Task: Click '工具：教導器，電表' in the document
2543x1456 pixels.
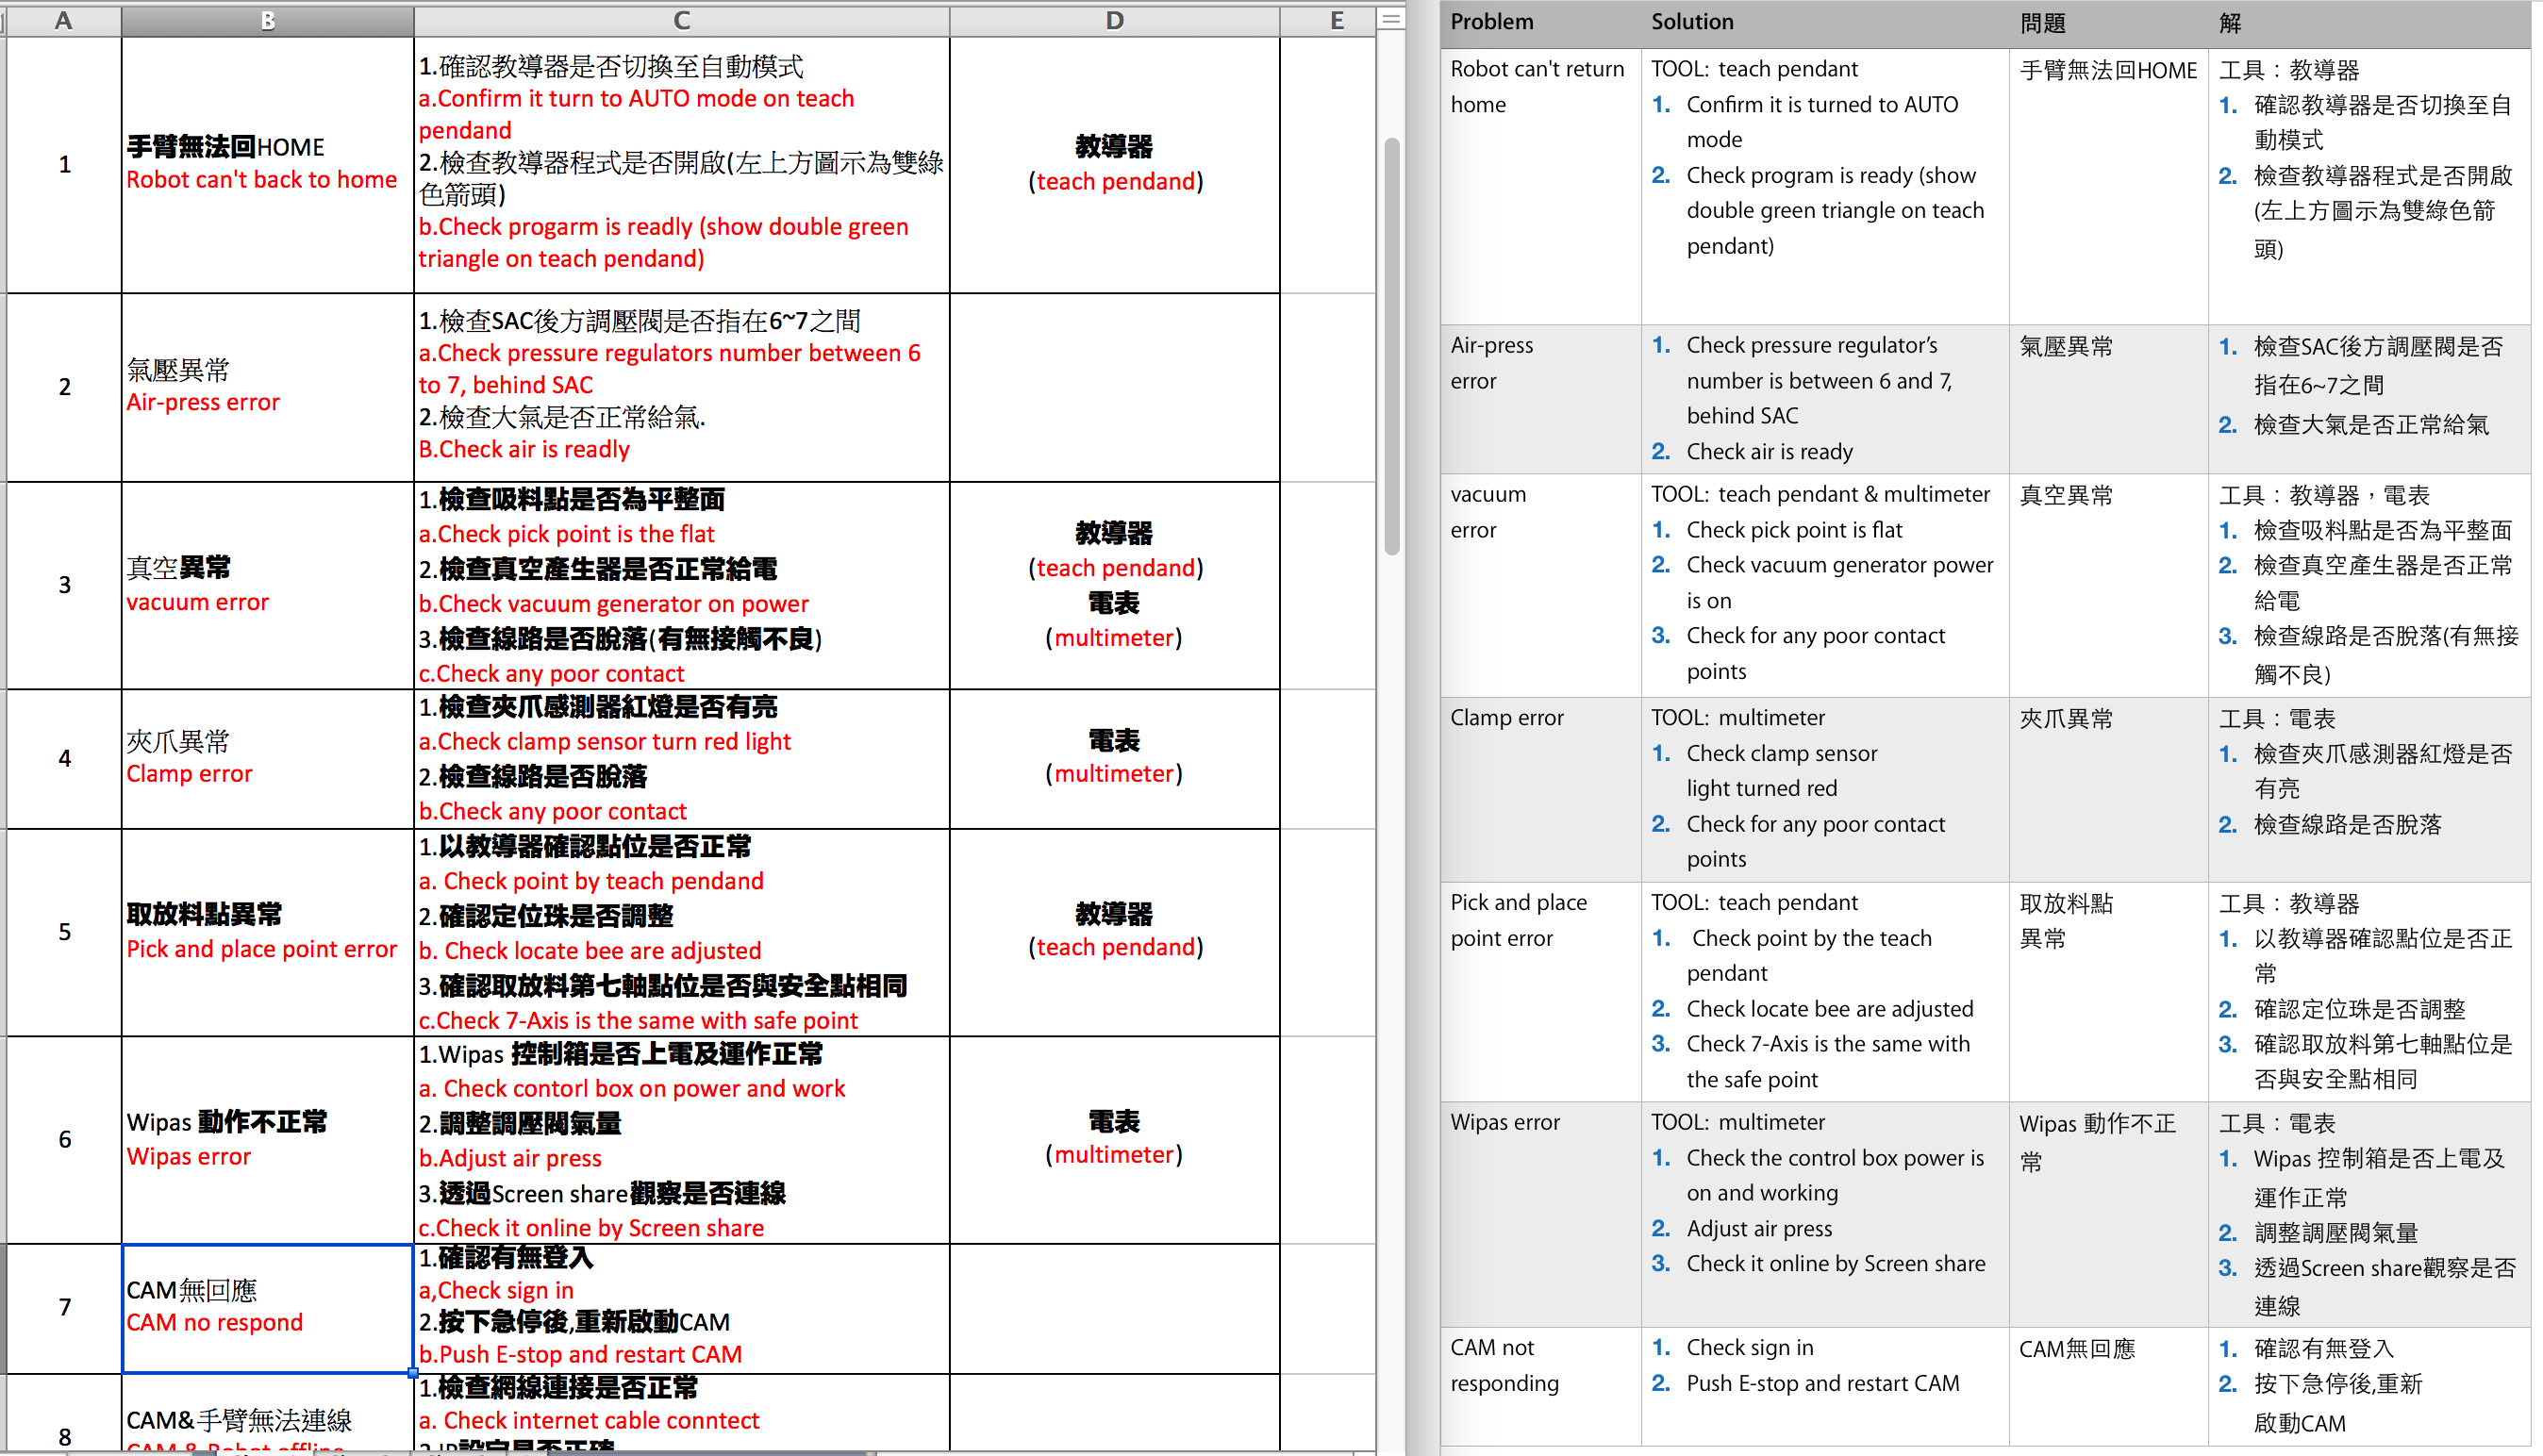Action: [x=2324, y=496]
